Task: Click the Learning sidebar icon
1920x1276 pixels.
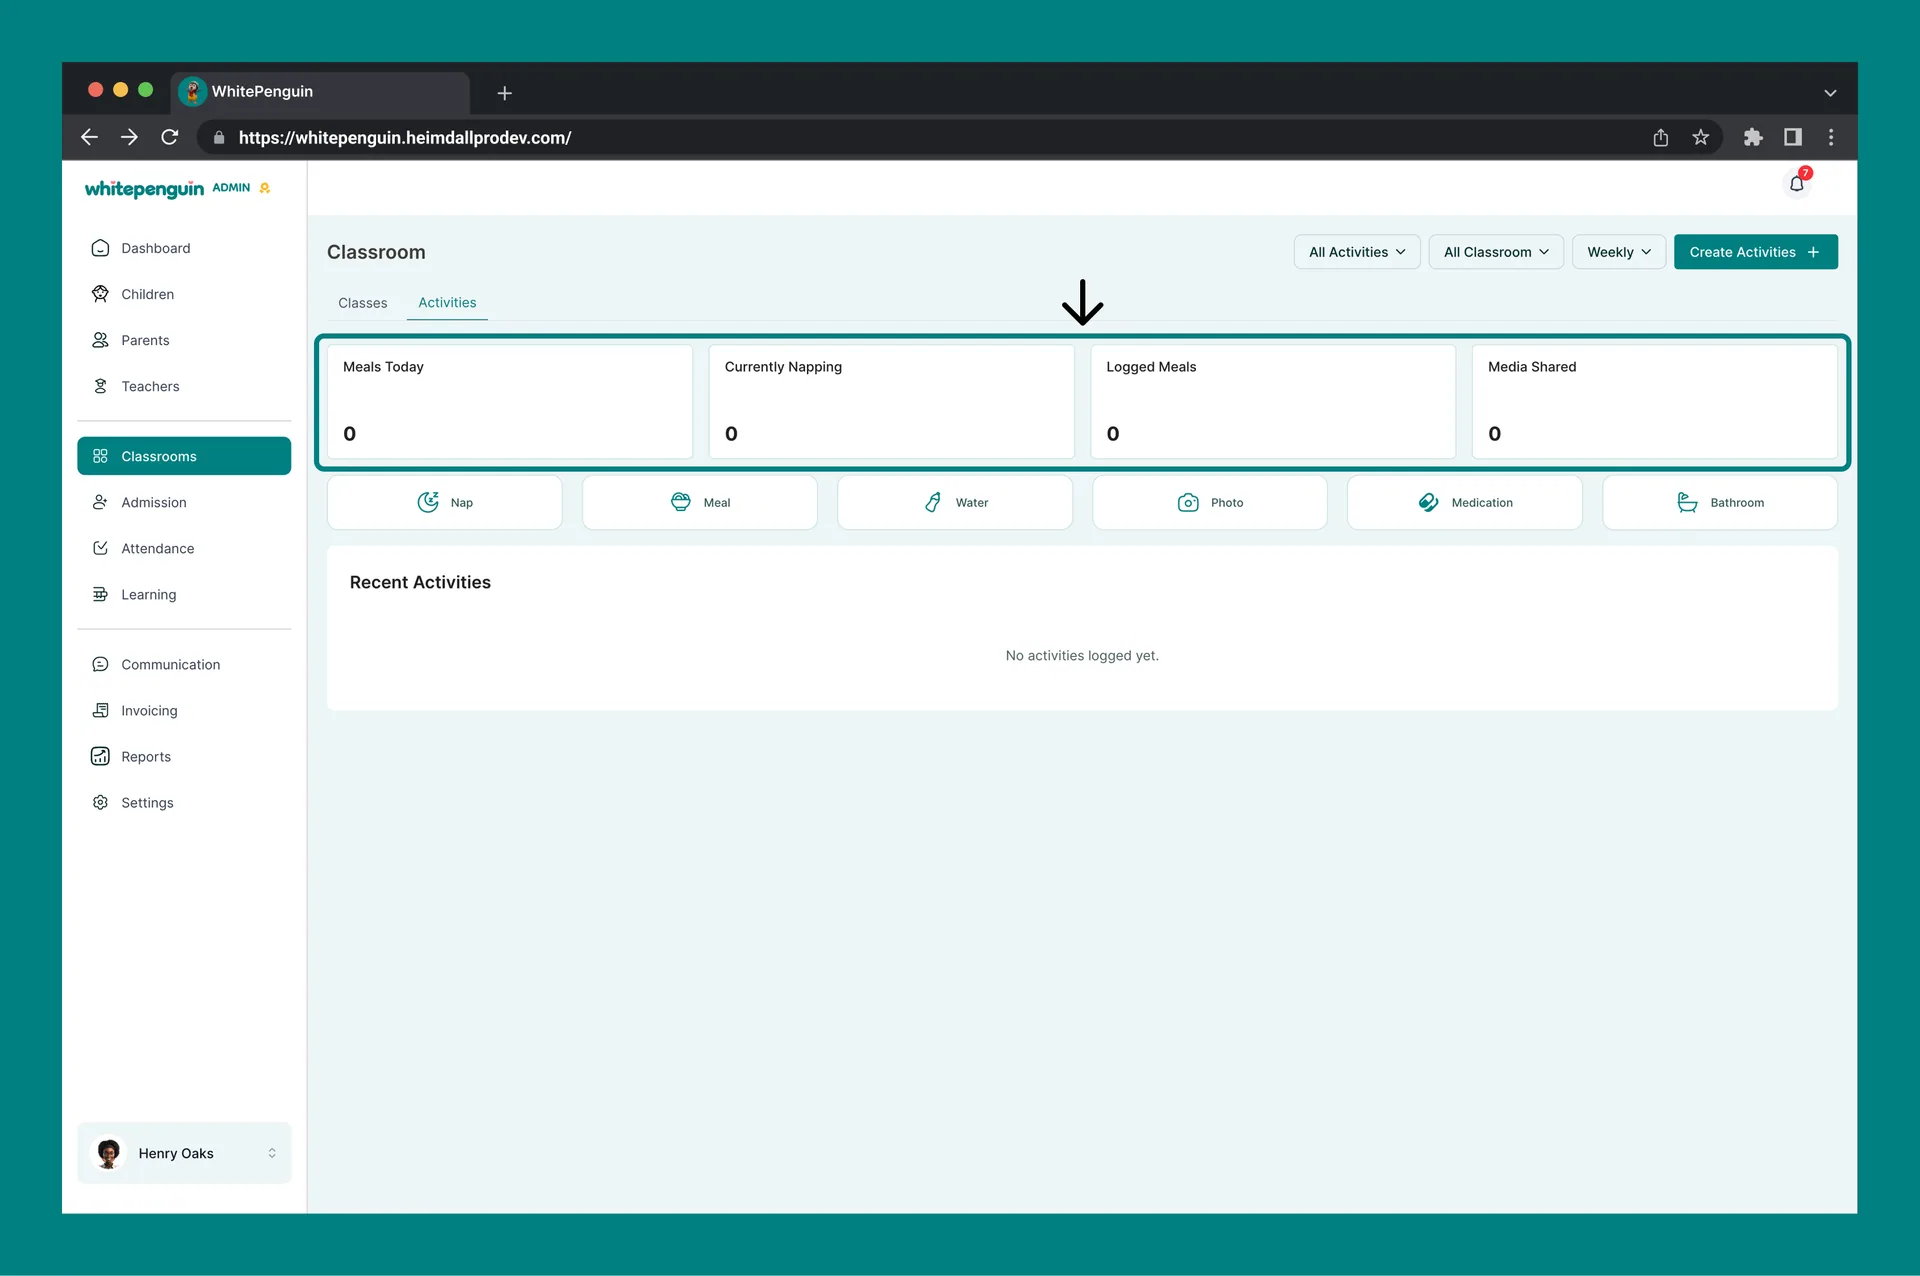Action: 100,594
